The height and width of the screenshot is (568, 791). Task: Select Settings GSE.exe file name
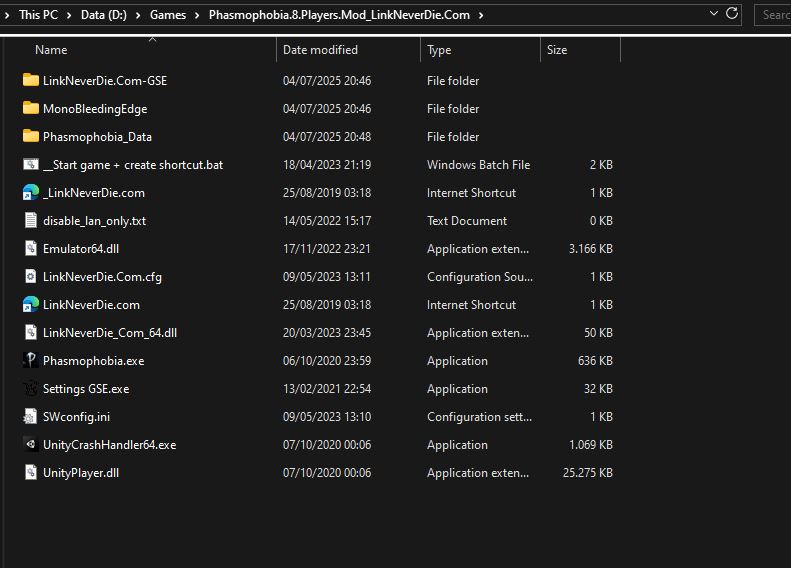[x=86, y=389]
